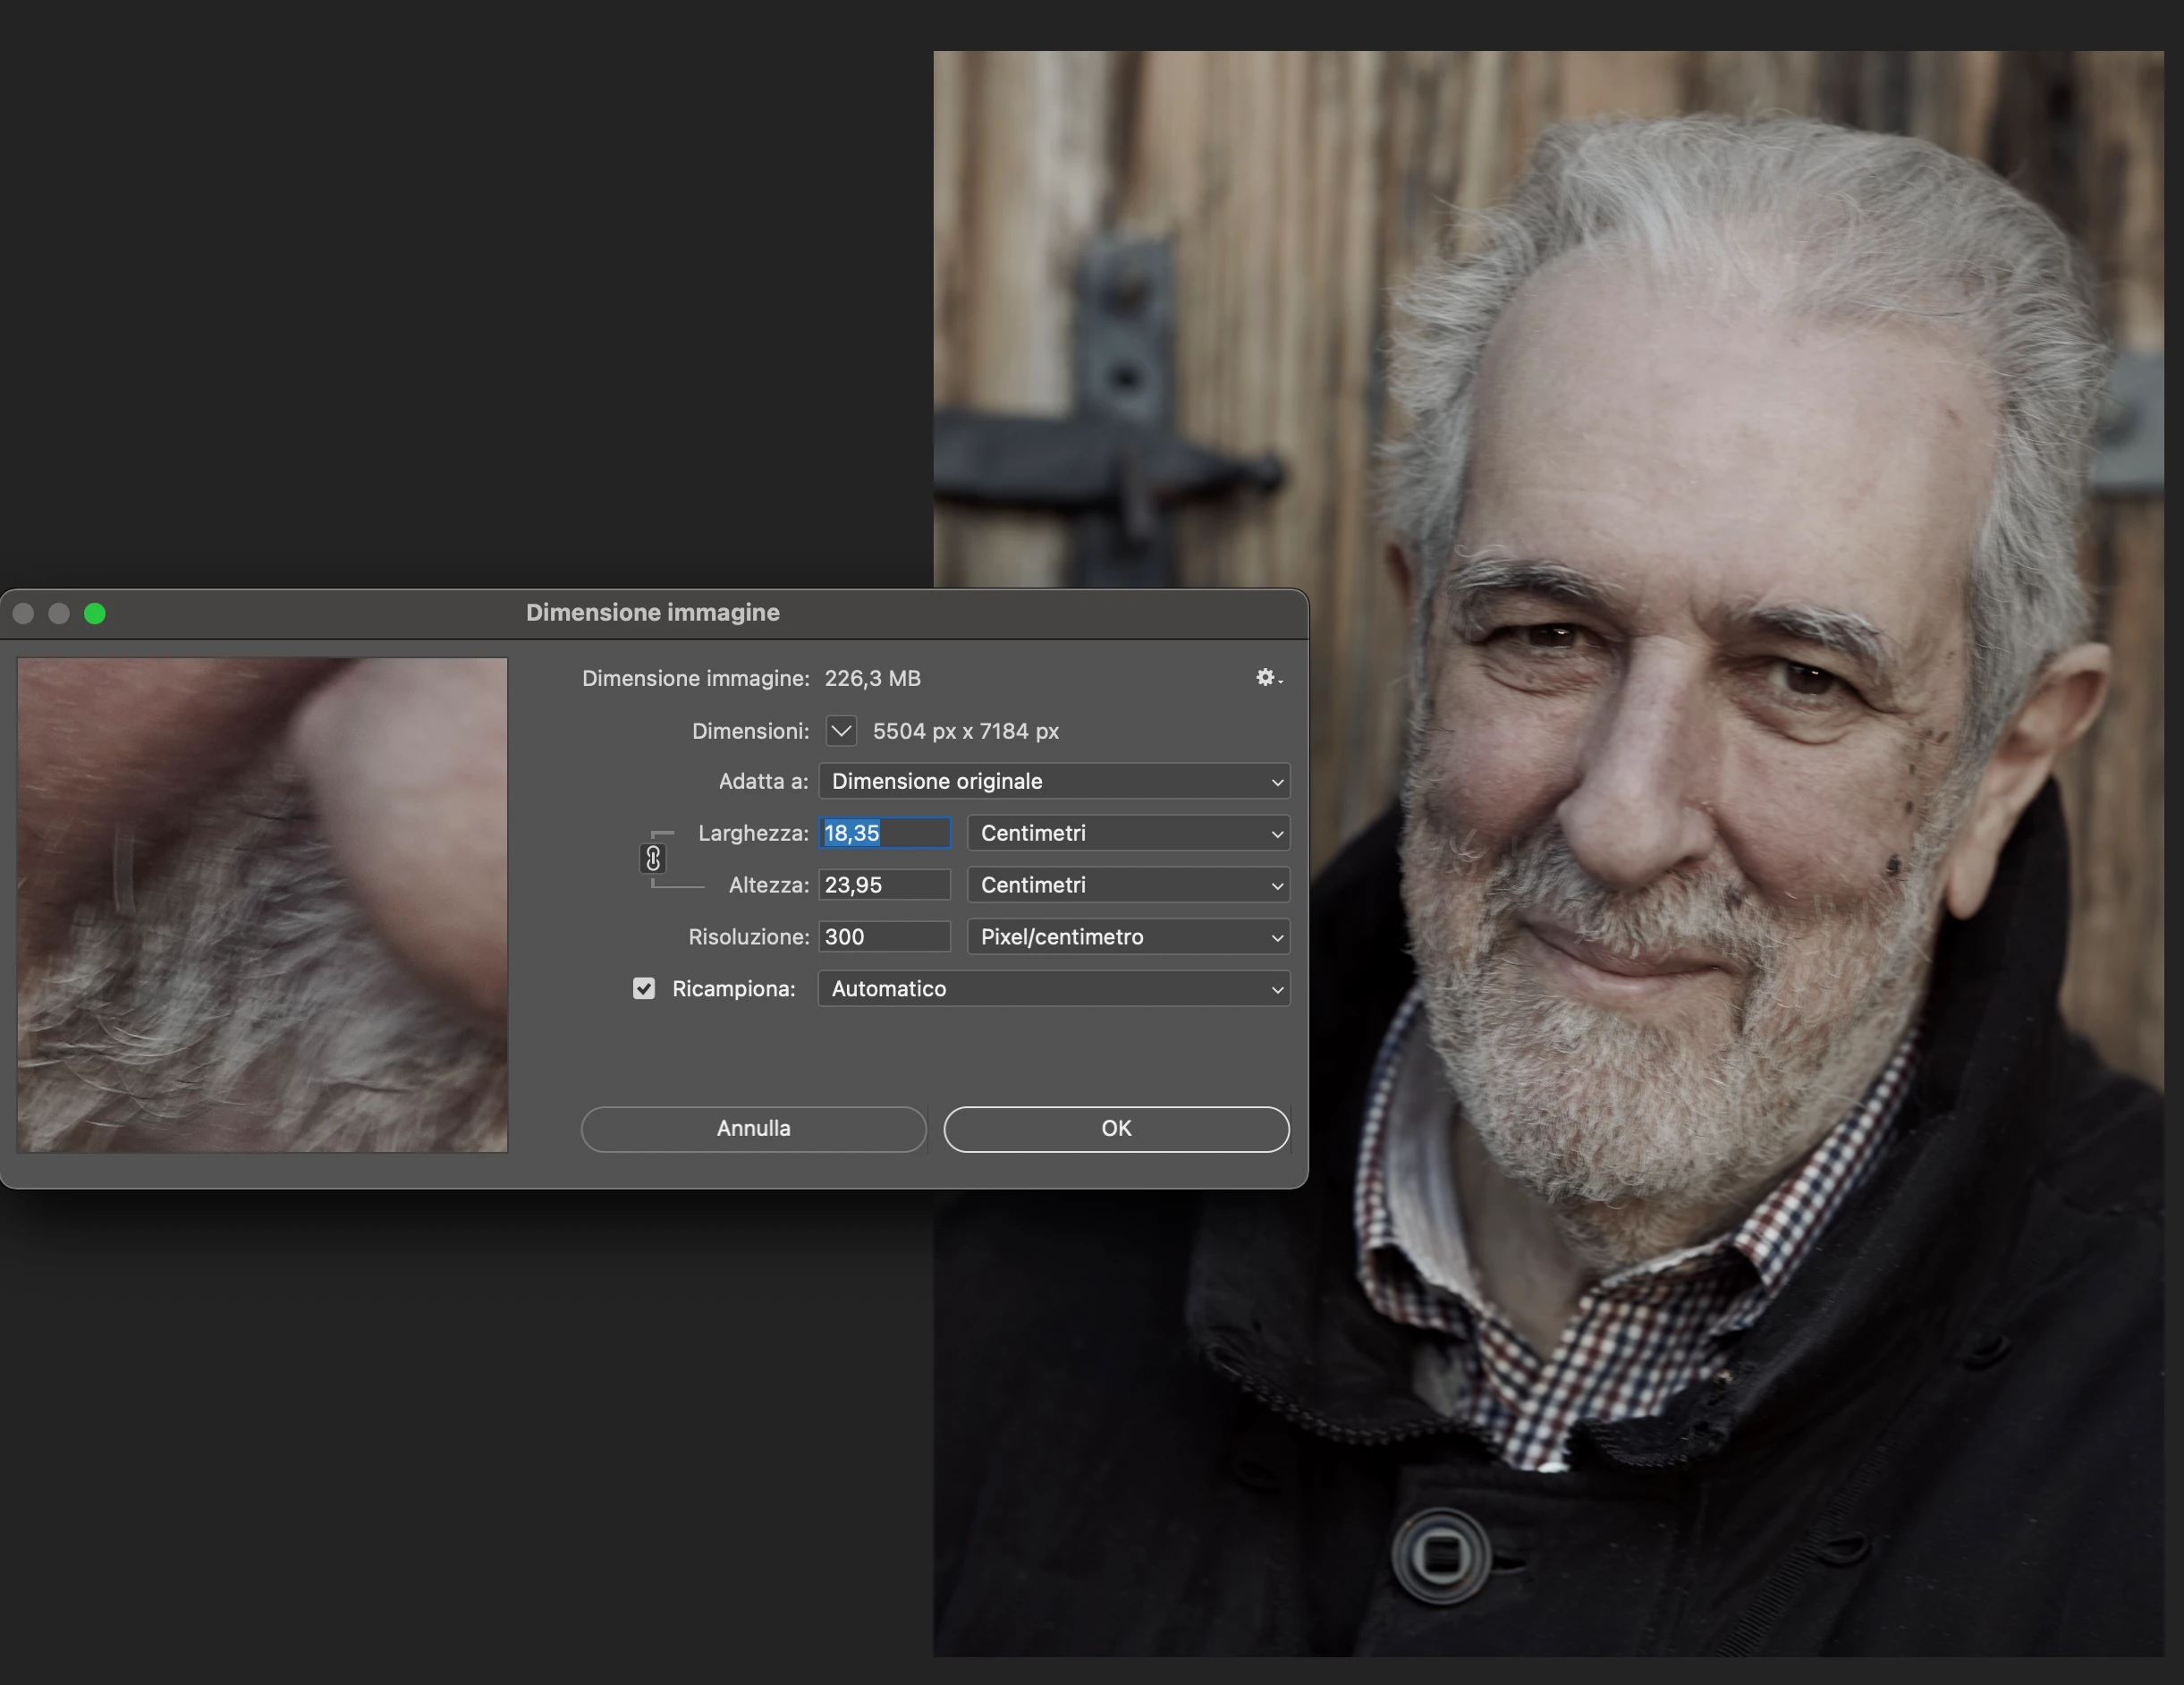Click the gray minimize button of dialog
The image size is (2184, 1685).
tap(59, 613)
